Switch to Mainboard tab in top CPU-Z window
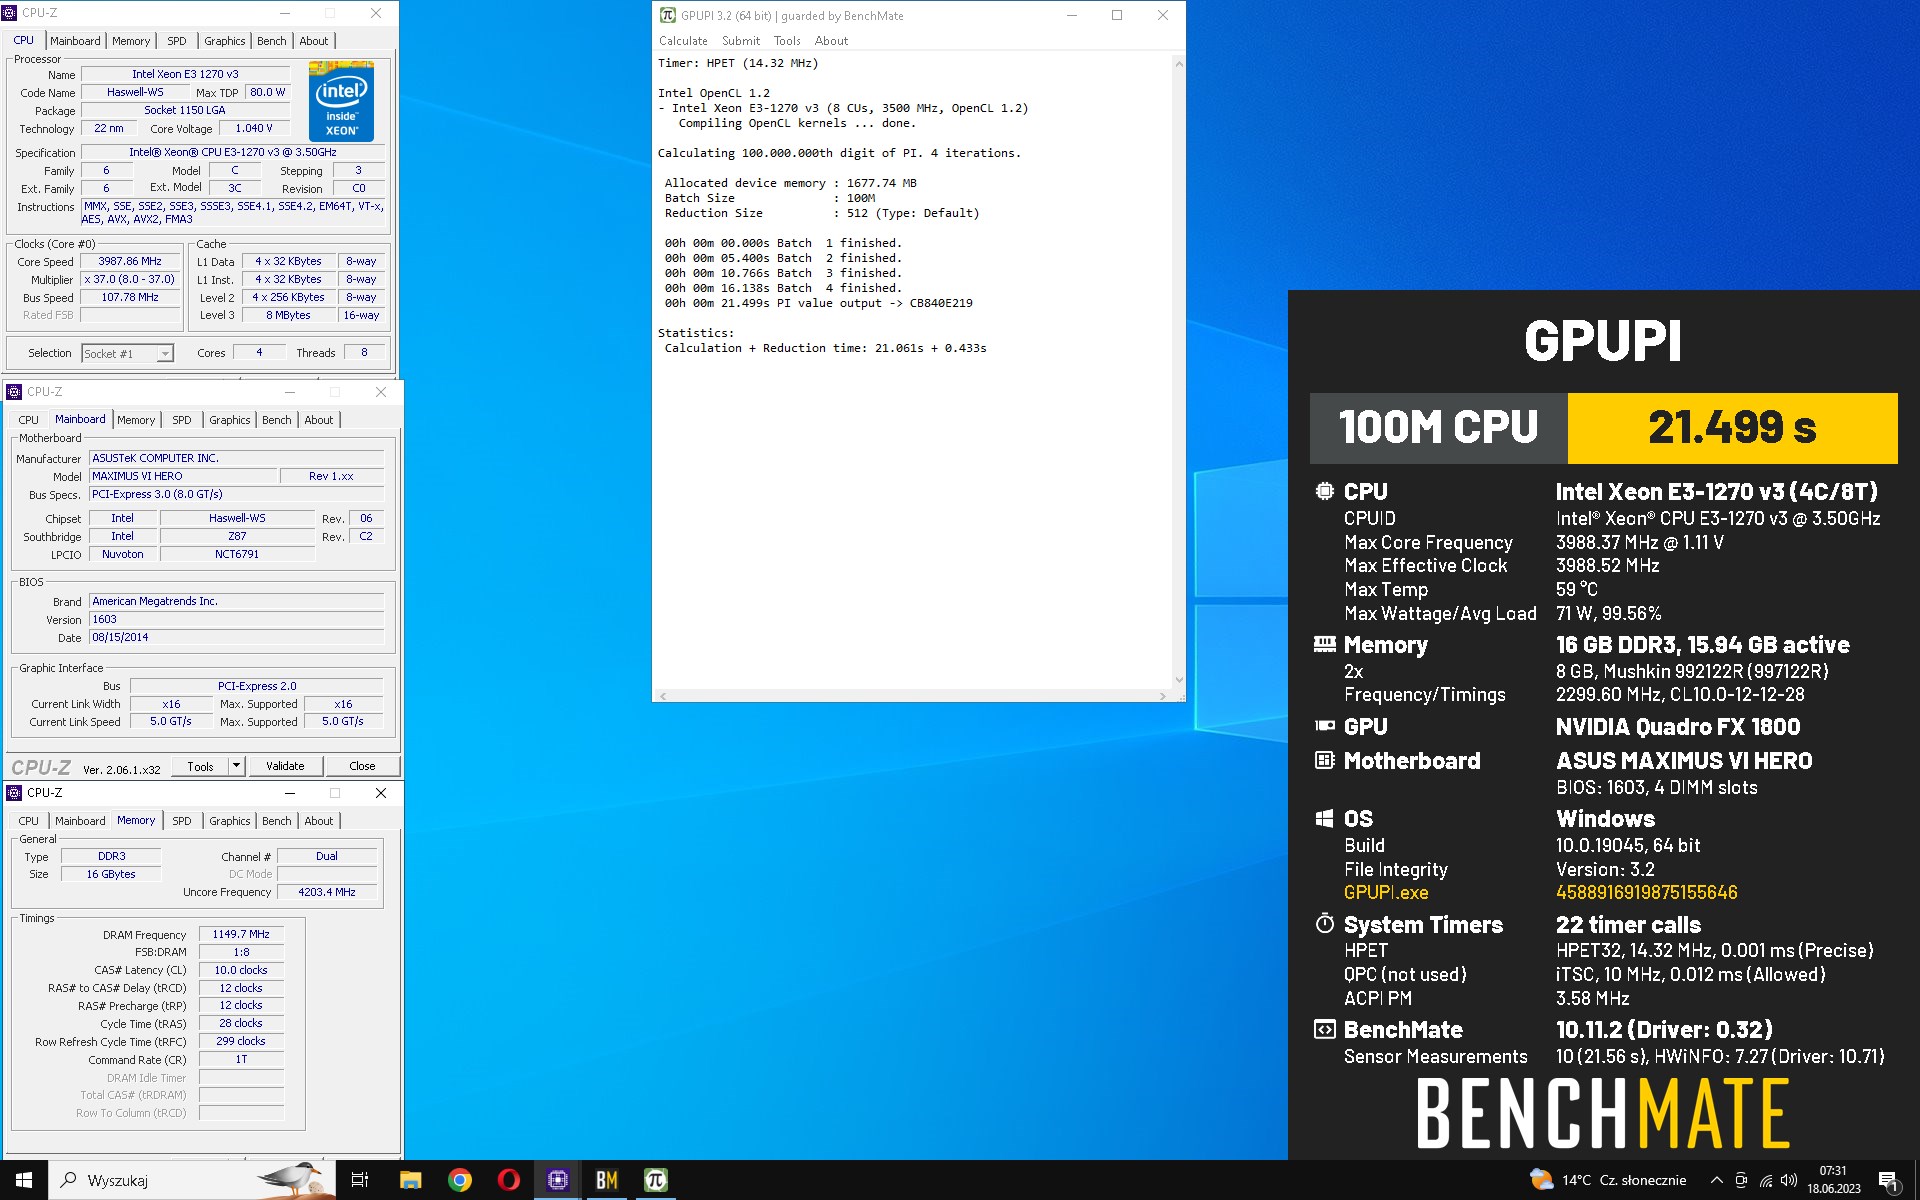Image resolution: width=1920 pixels, height=1200 pixels. click(75, 41)
